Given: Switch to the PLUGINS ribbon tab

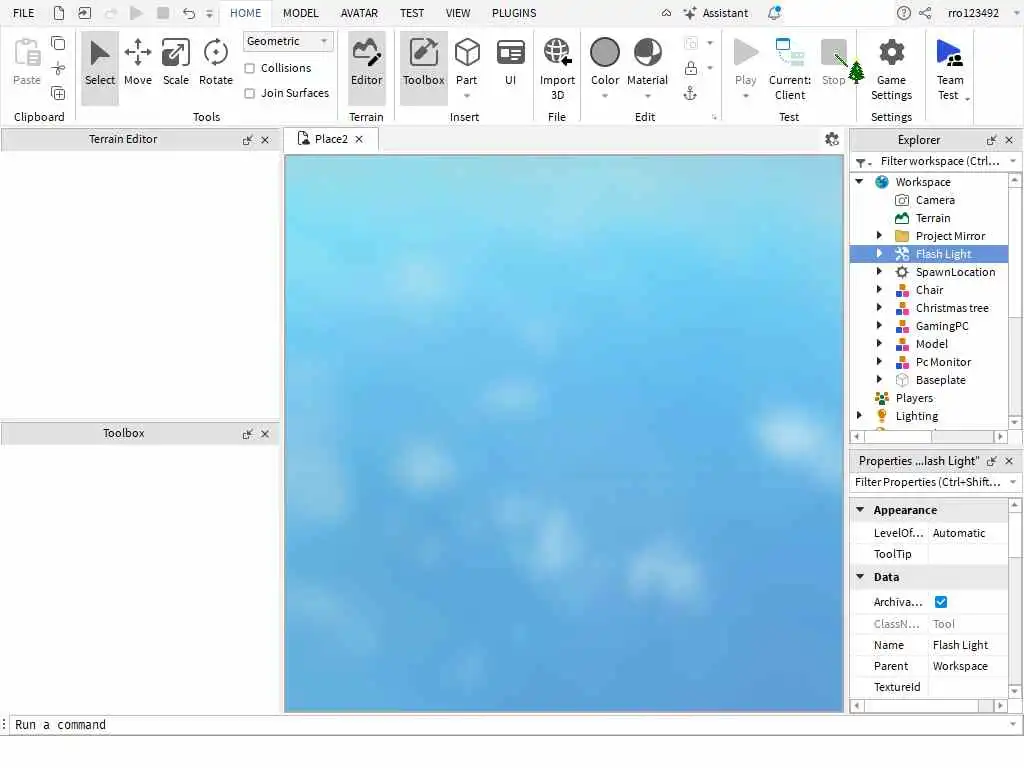Looking at the screenshot, I should click(x=514, y=13).
